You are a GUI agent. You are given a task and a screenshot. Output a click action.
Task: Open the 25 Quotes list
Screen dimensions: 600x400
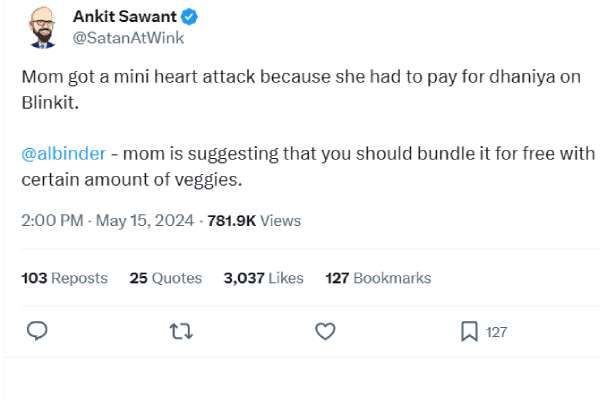166,278
